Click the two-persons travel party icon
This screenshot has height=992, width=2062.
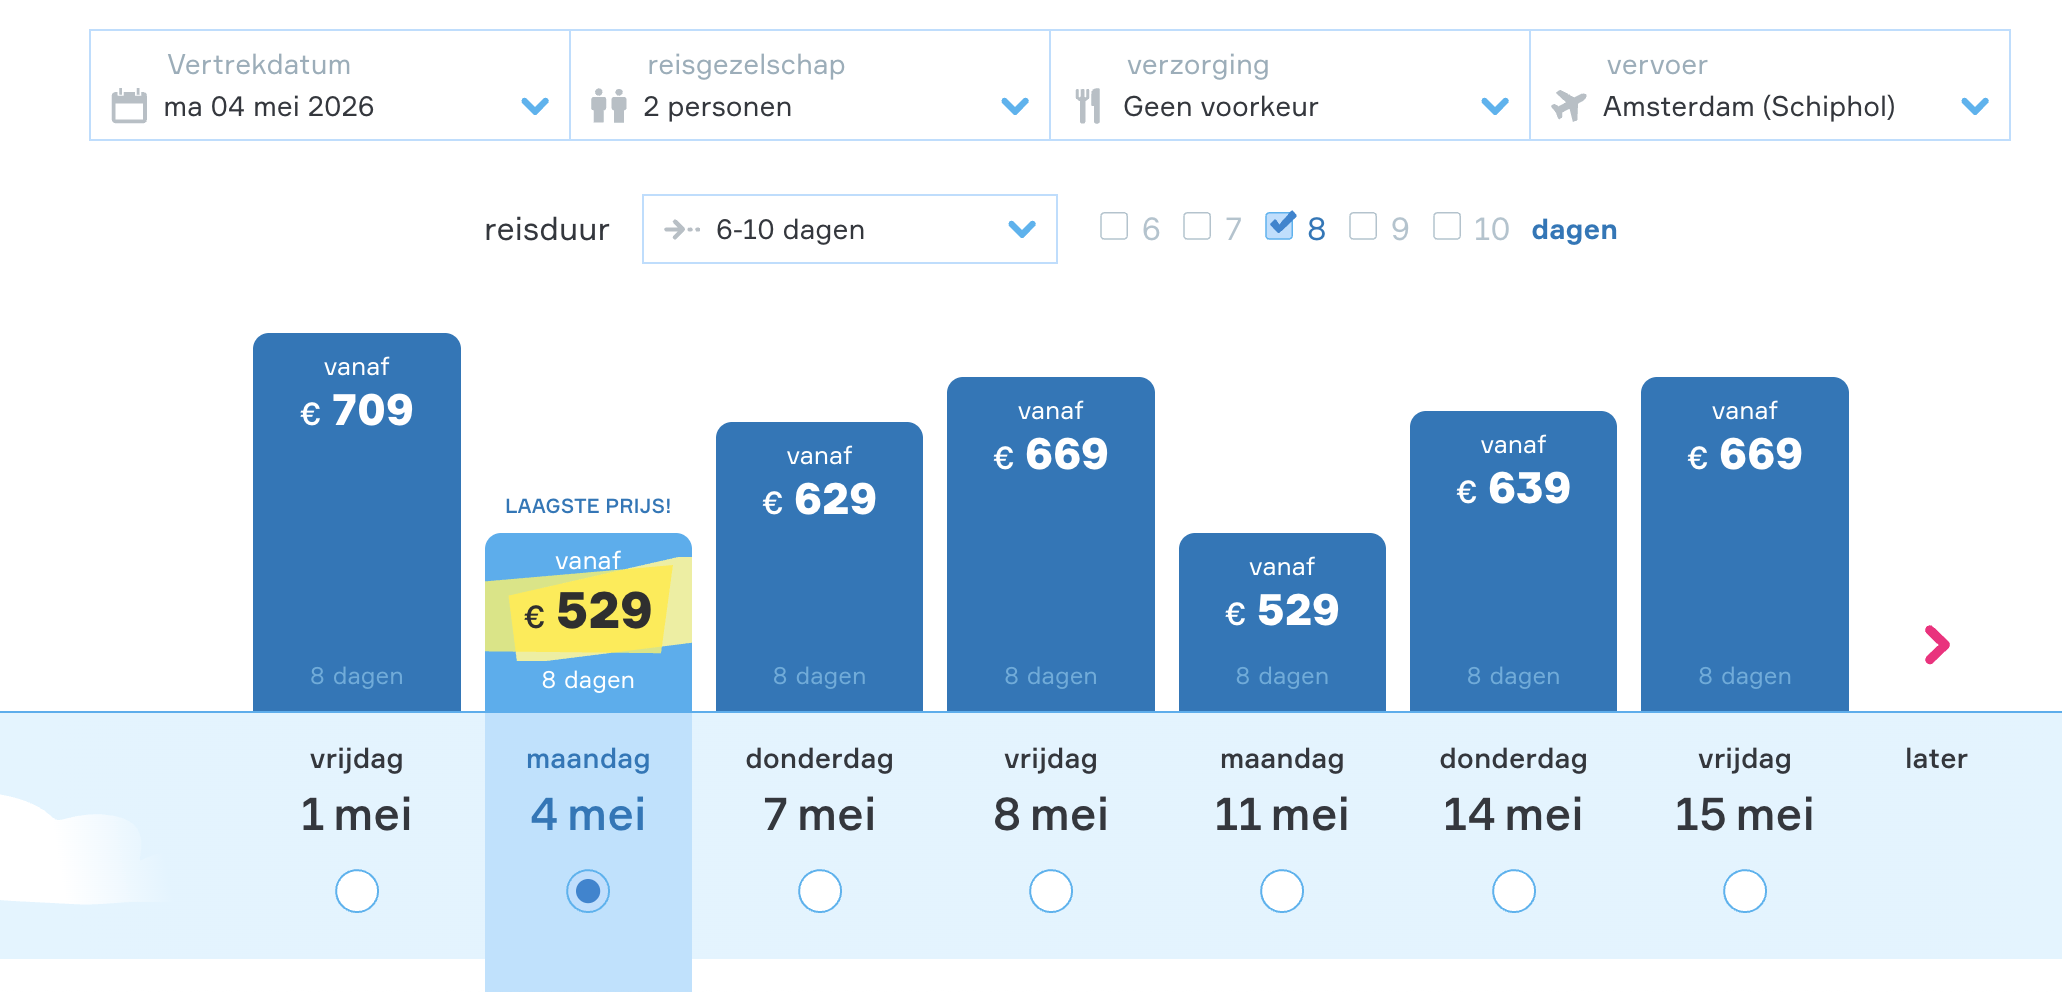[x=608, y=106]
